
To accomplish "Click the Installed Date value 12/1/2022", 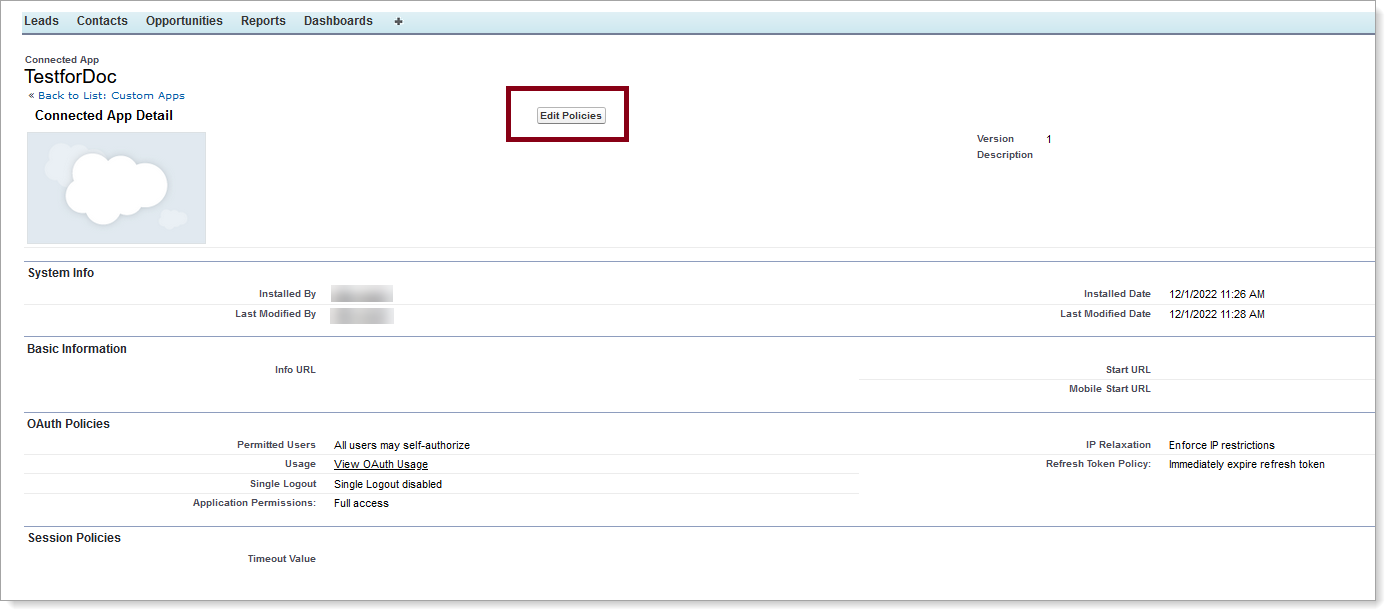I will pyautogui.click(x=1218, y=293).
